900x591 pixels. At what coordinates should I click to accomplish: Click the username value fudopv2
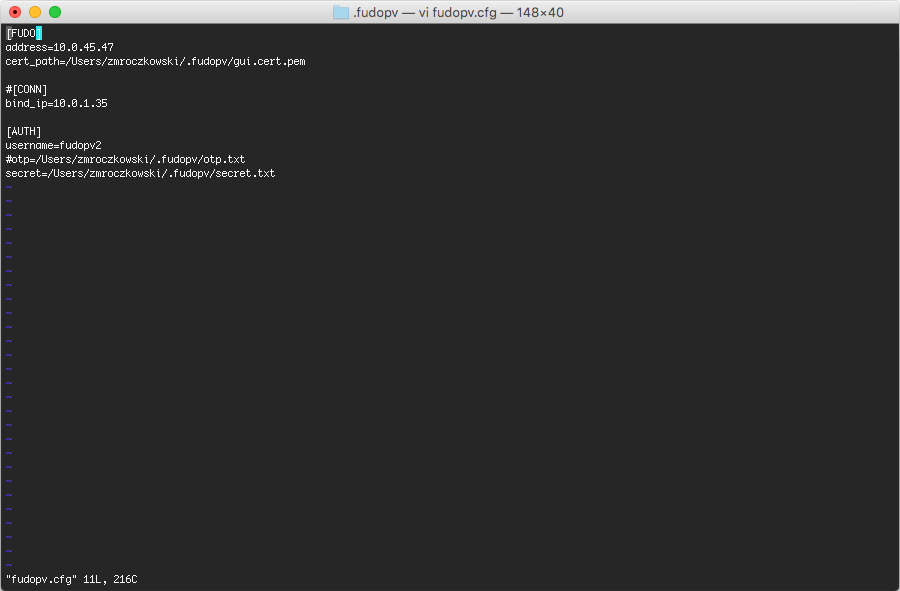pyautogui.click(x=80, y=145)
